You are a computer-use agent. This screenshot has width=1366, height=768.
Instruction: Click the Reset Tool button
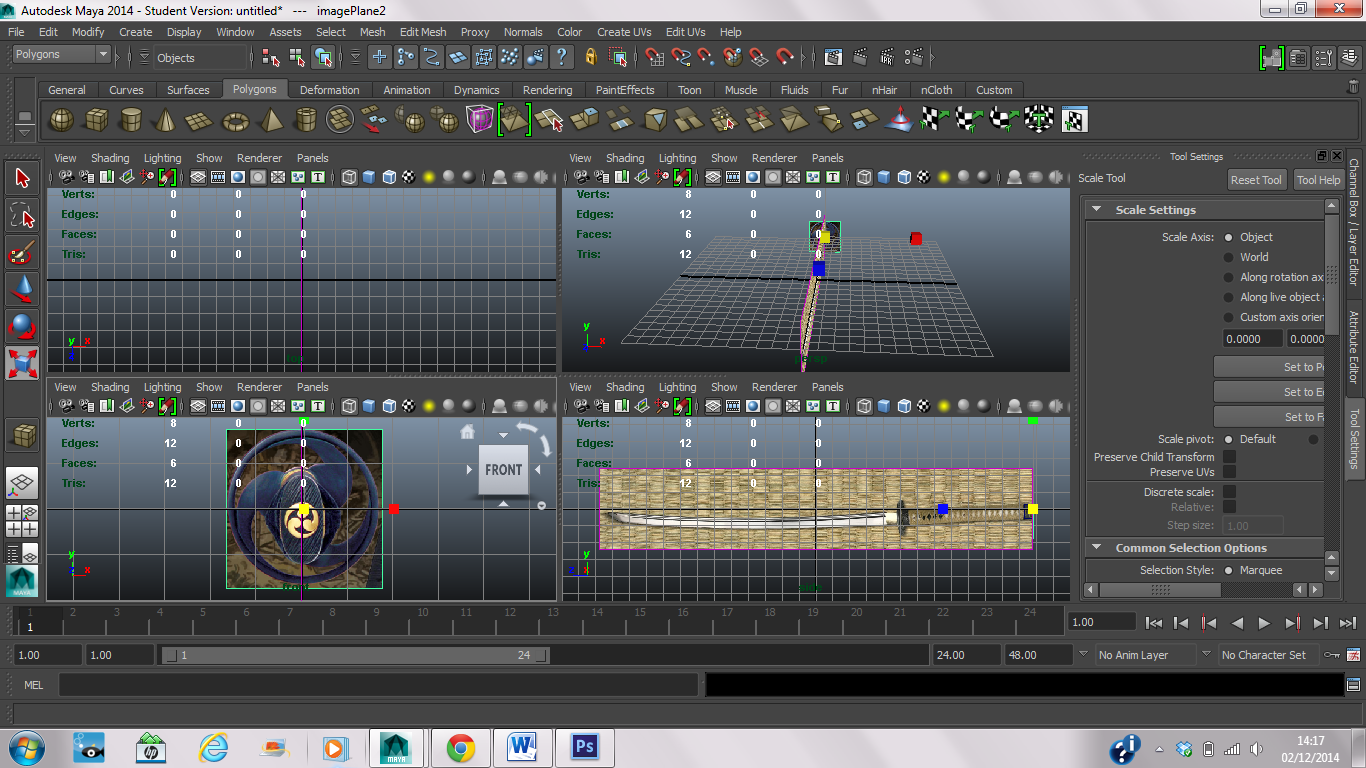(x=1256, y=180)
